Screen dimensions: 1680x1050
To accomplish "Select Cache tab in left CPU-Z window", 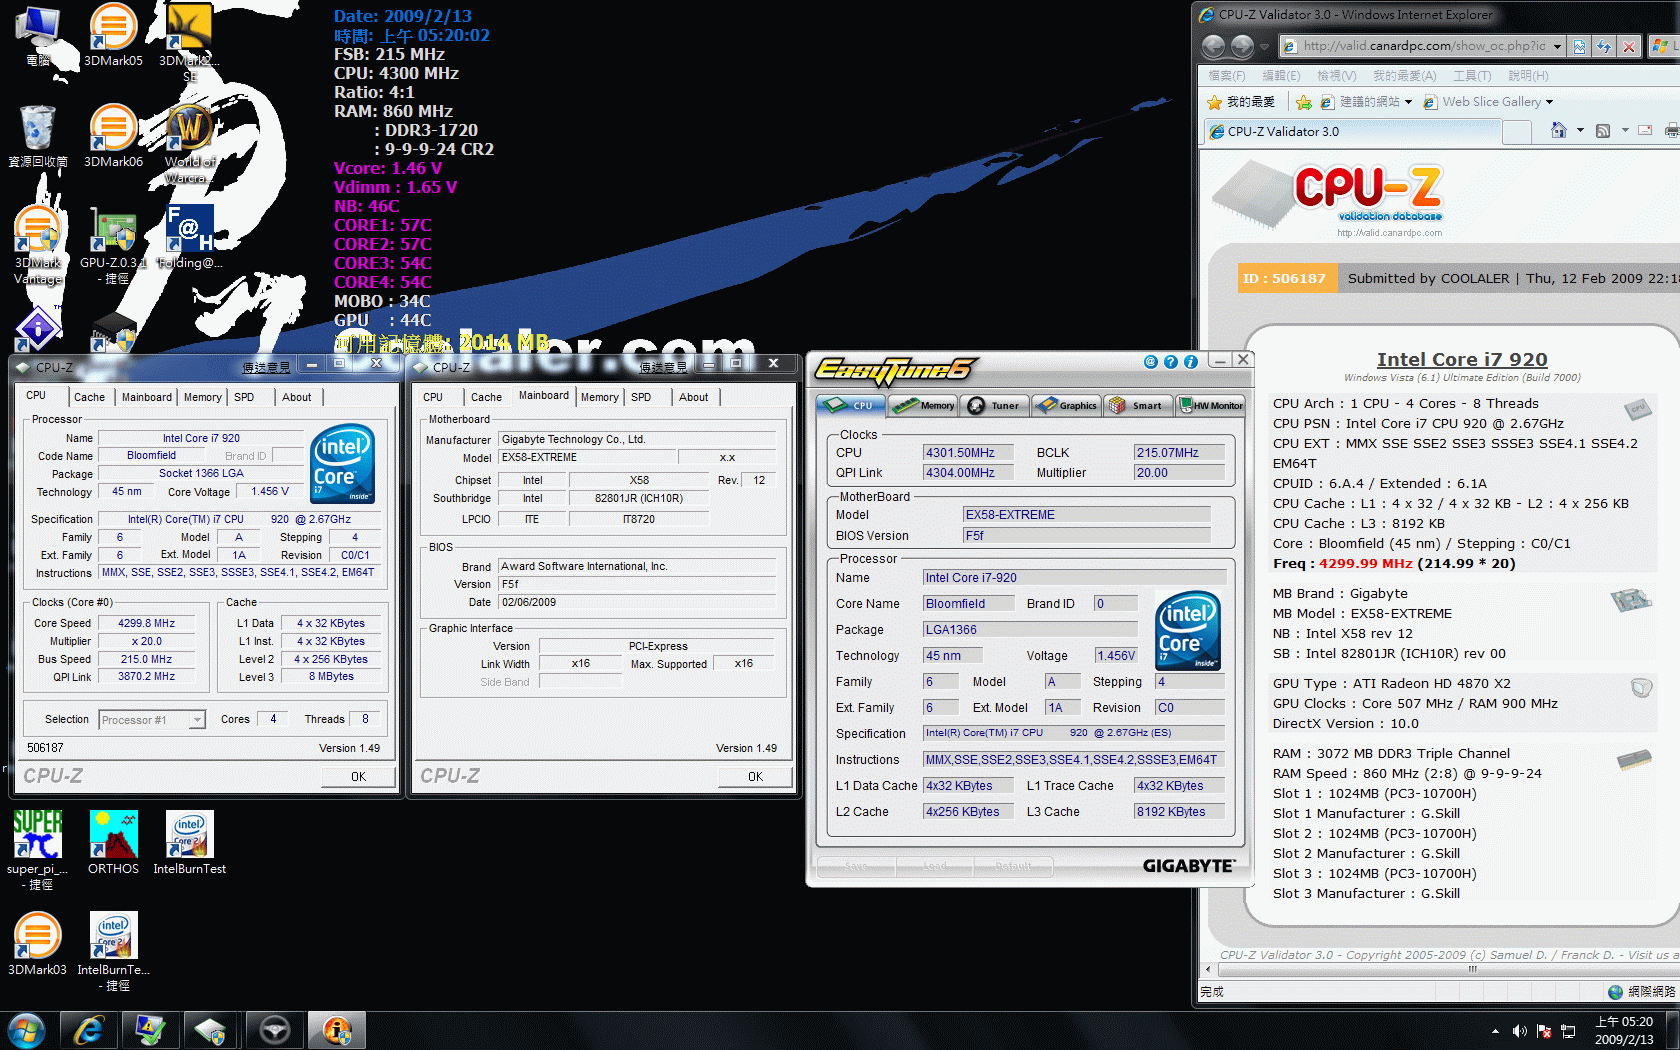I will (x=89, y=397).
